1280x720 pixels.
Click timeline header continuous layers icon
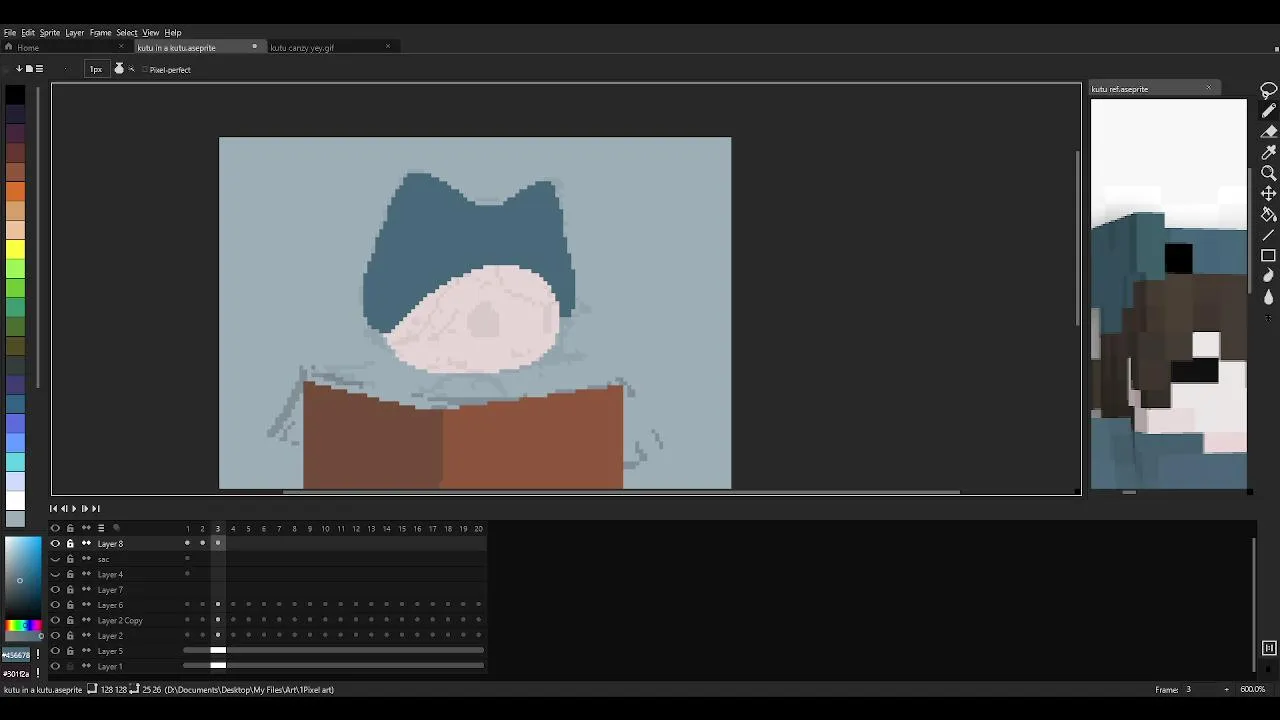point(86,528)
